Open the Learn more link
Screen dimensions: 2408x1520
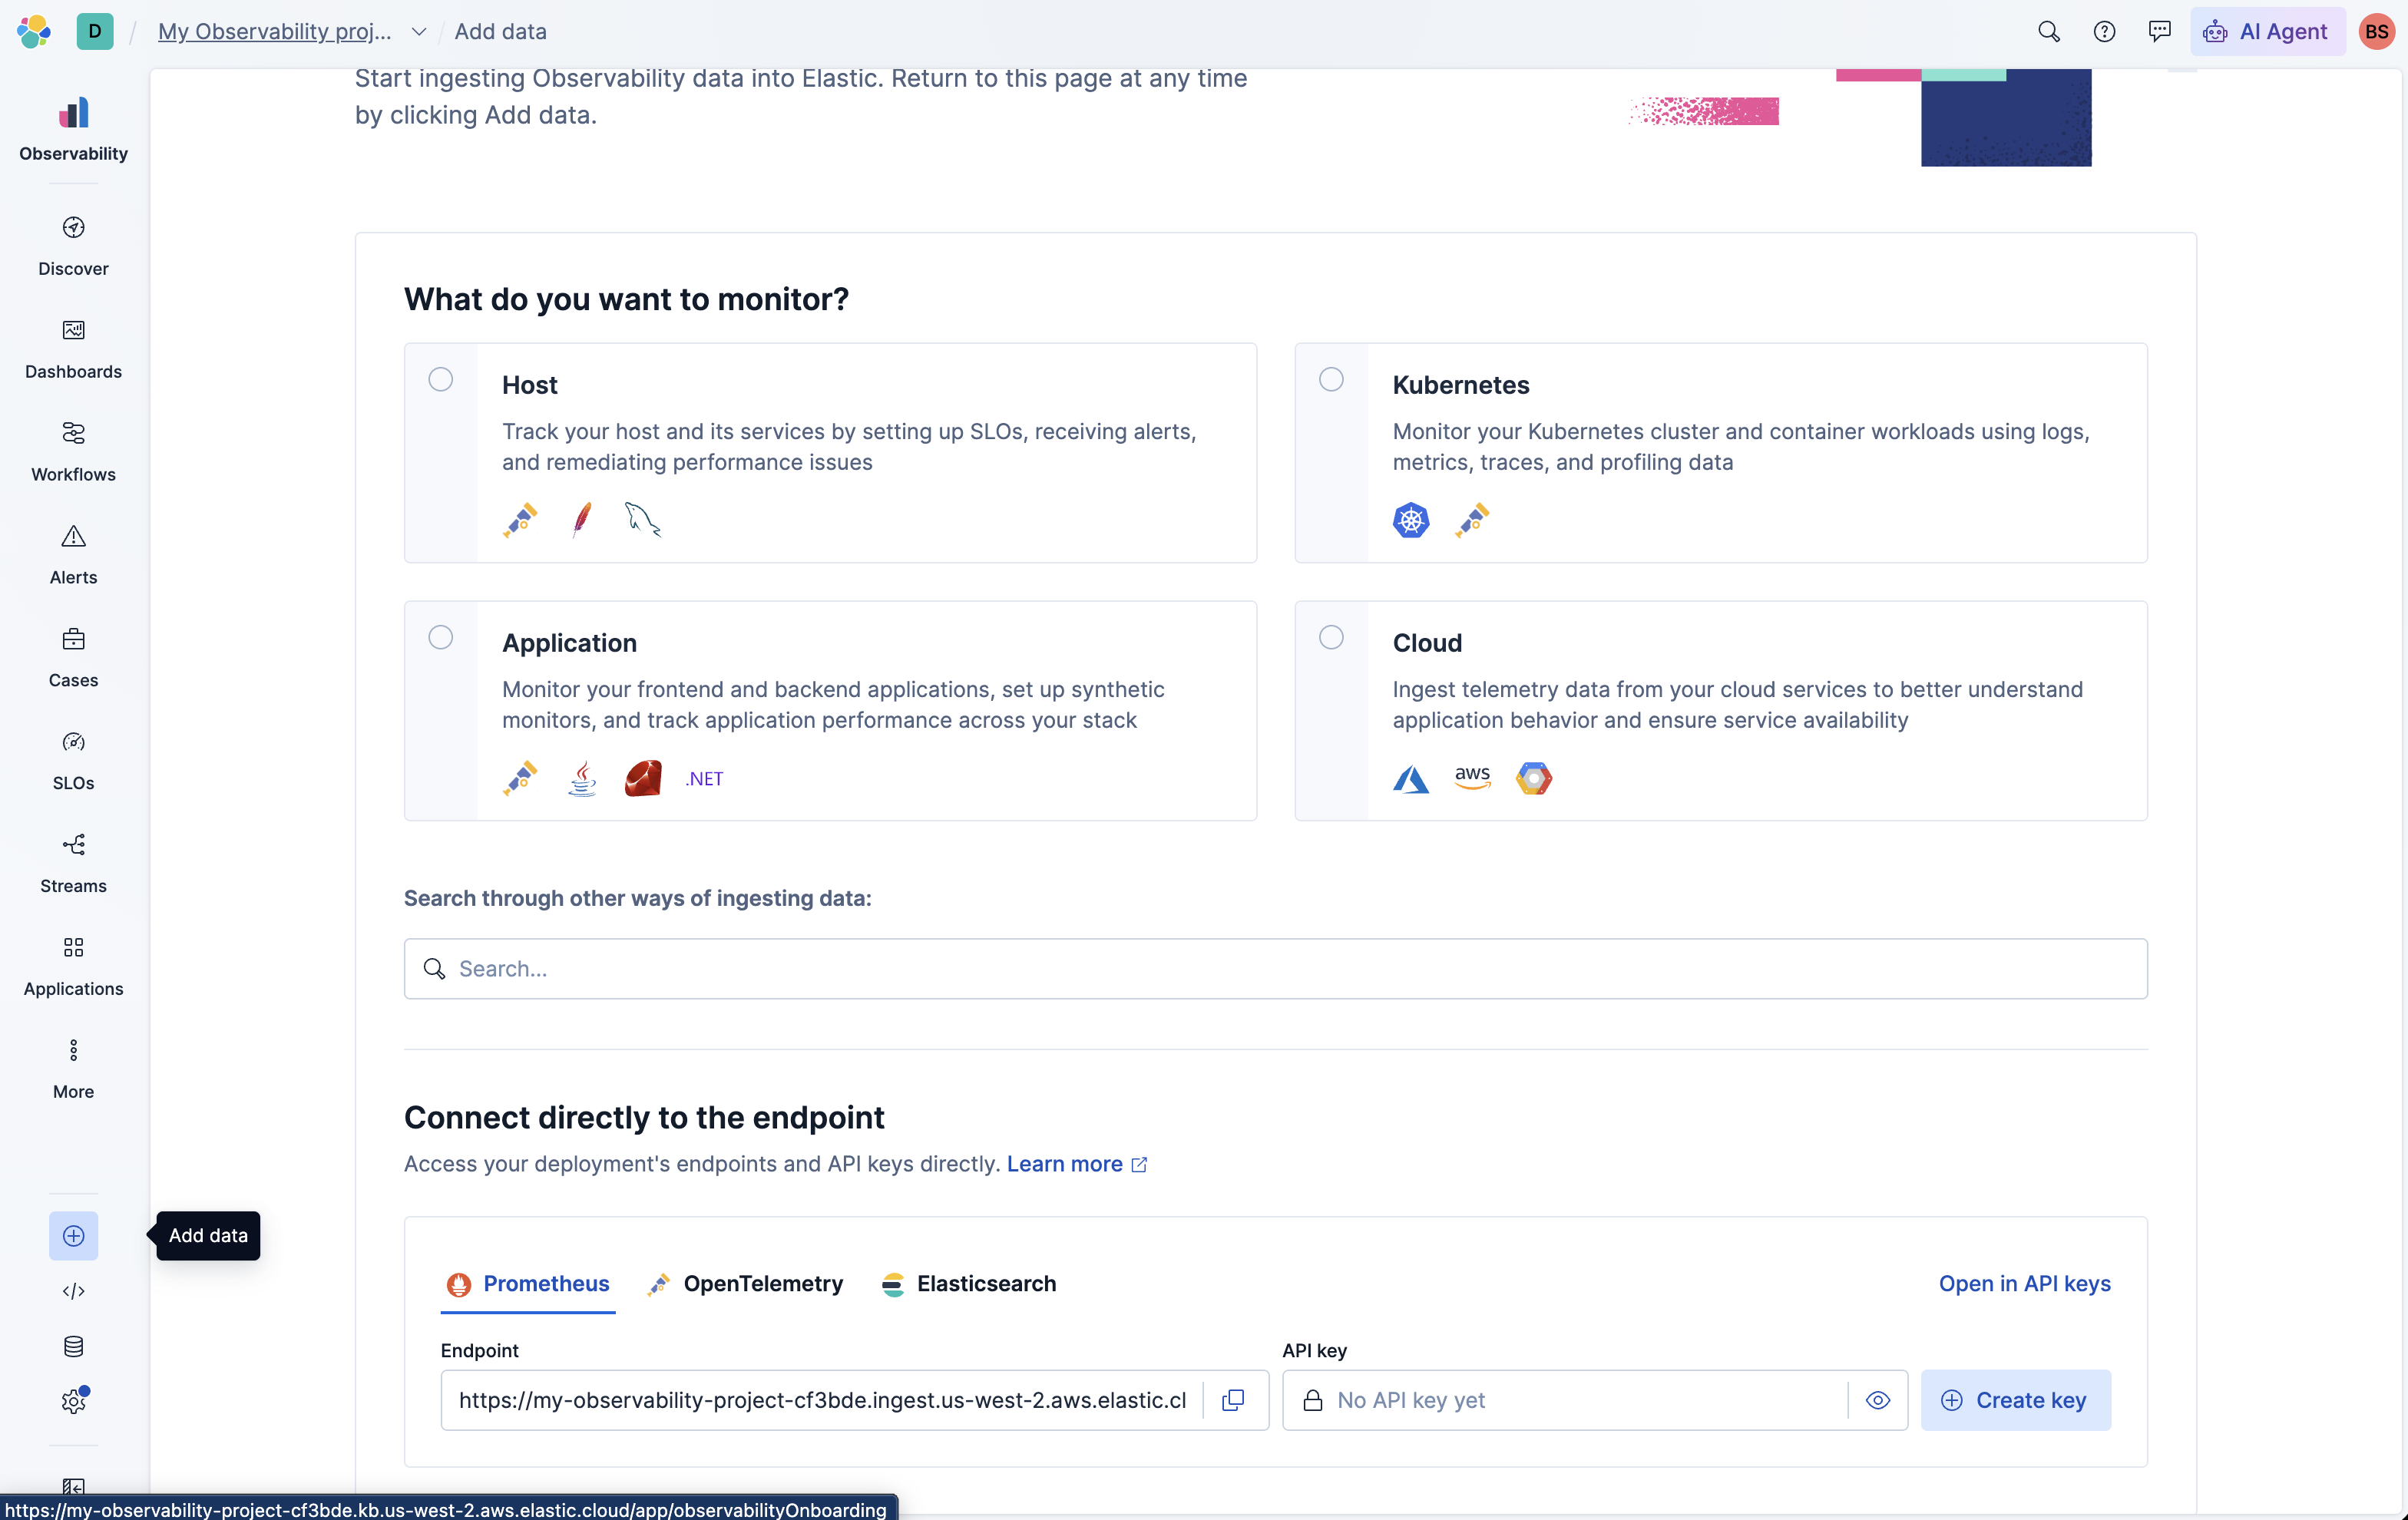[1076, 1164]
